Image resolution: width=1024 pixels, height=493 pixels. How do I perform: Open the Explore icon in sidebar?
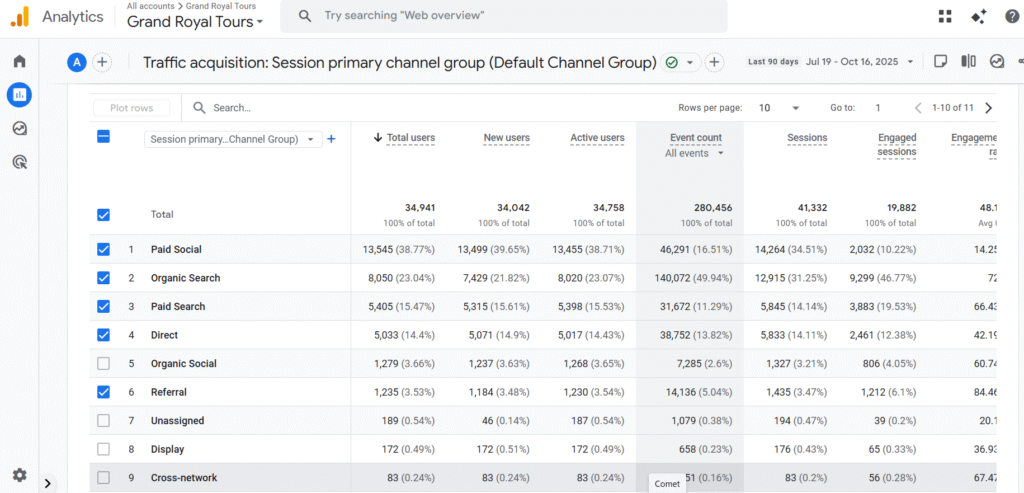coord(19,128)
